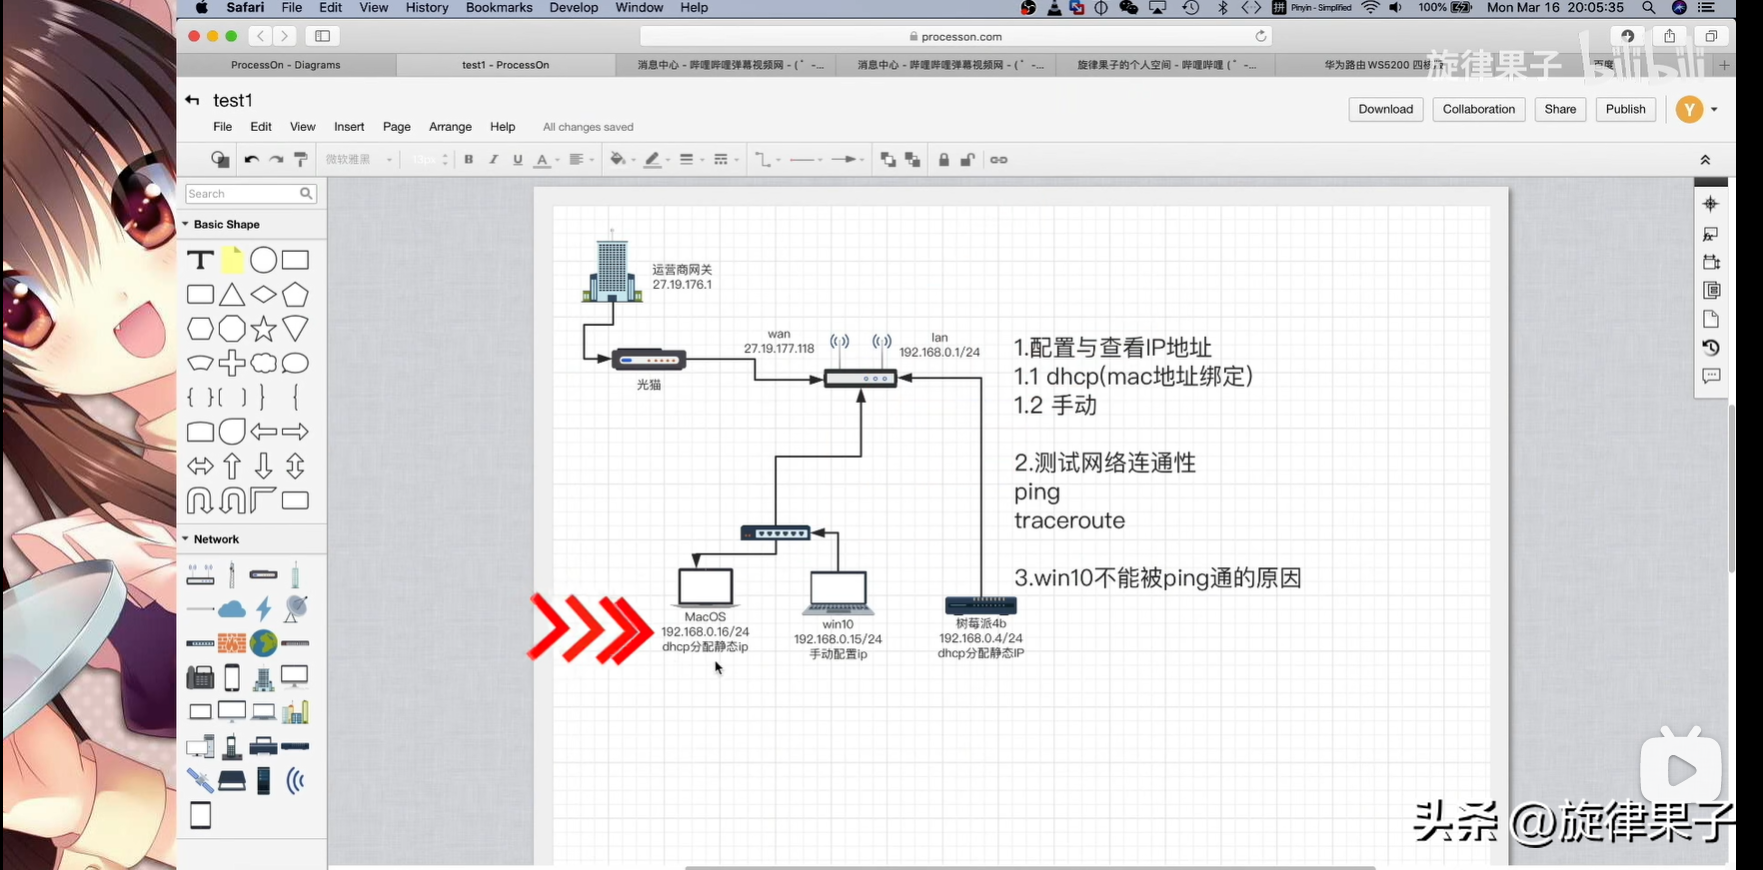The height and width of the screenshot is (870, 1763).
Task: Click the undo arrow in toolbar
Action: (251, 160)
